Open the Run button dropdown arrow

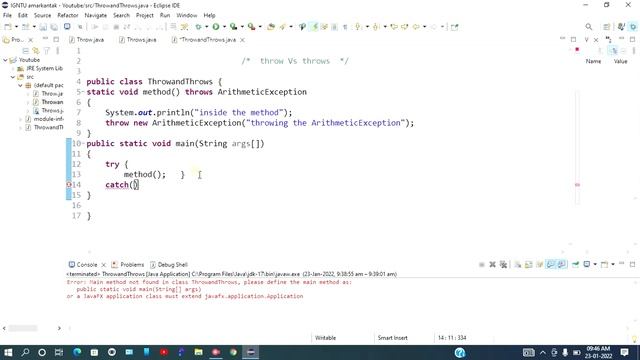pos(224,27)
